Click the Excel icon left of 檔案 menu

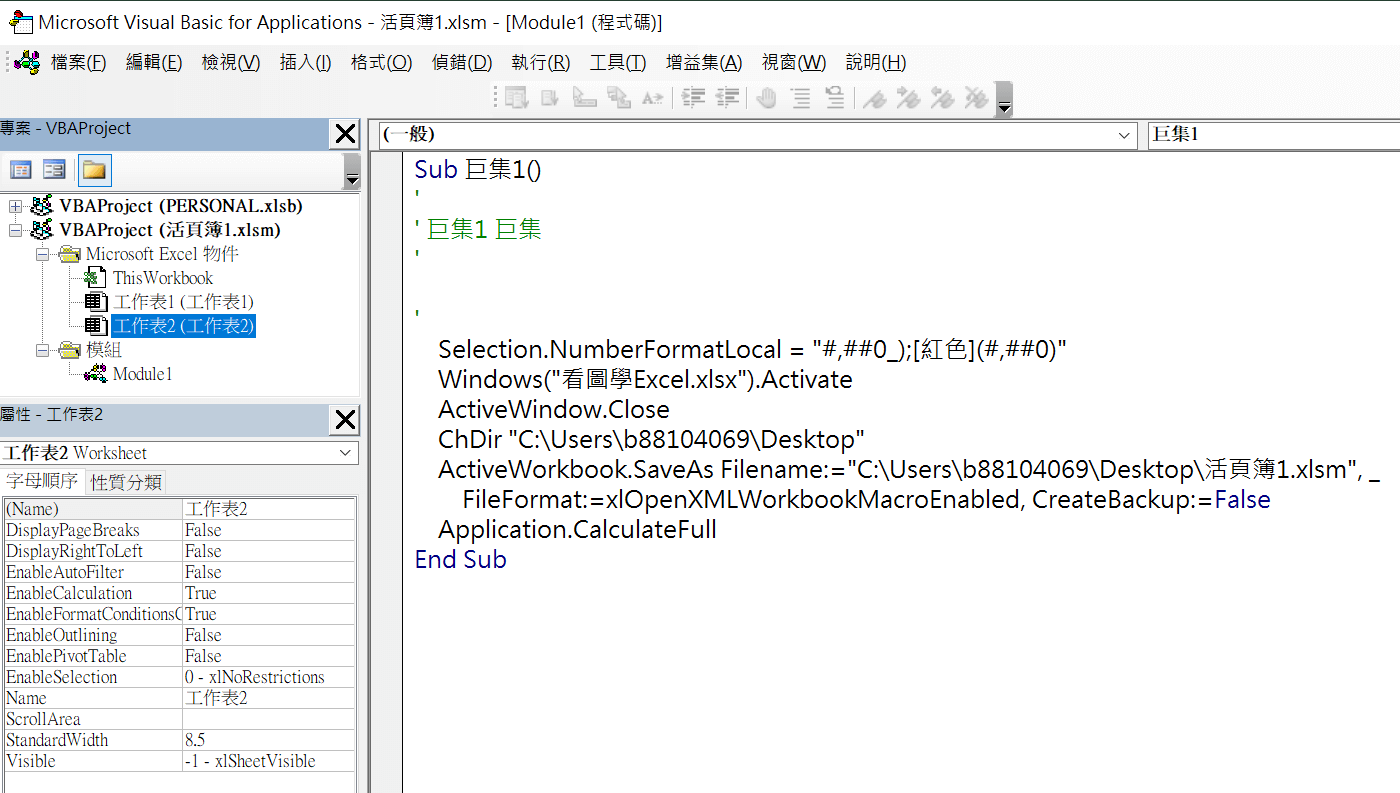27,62
